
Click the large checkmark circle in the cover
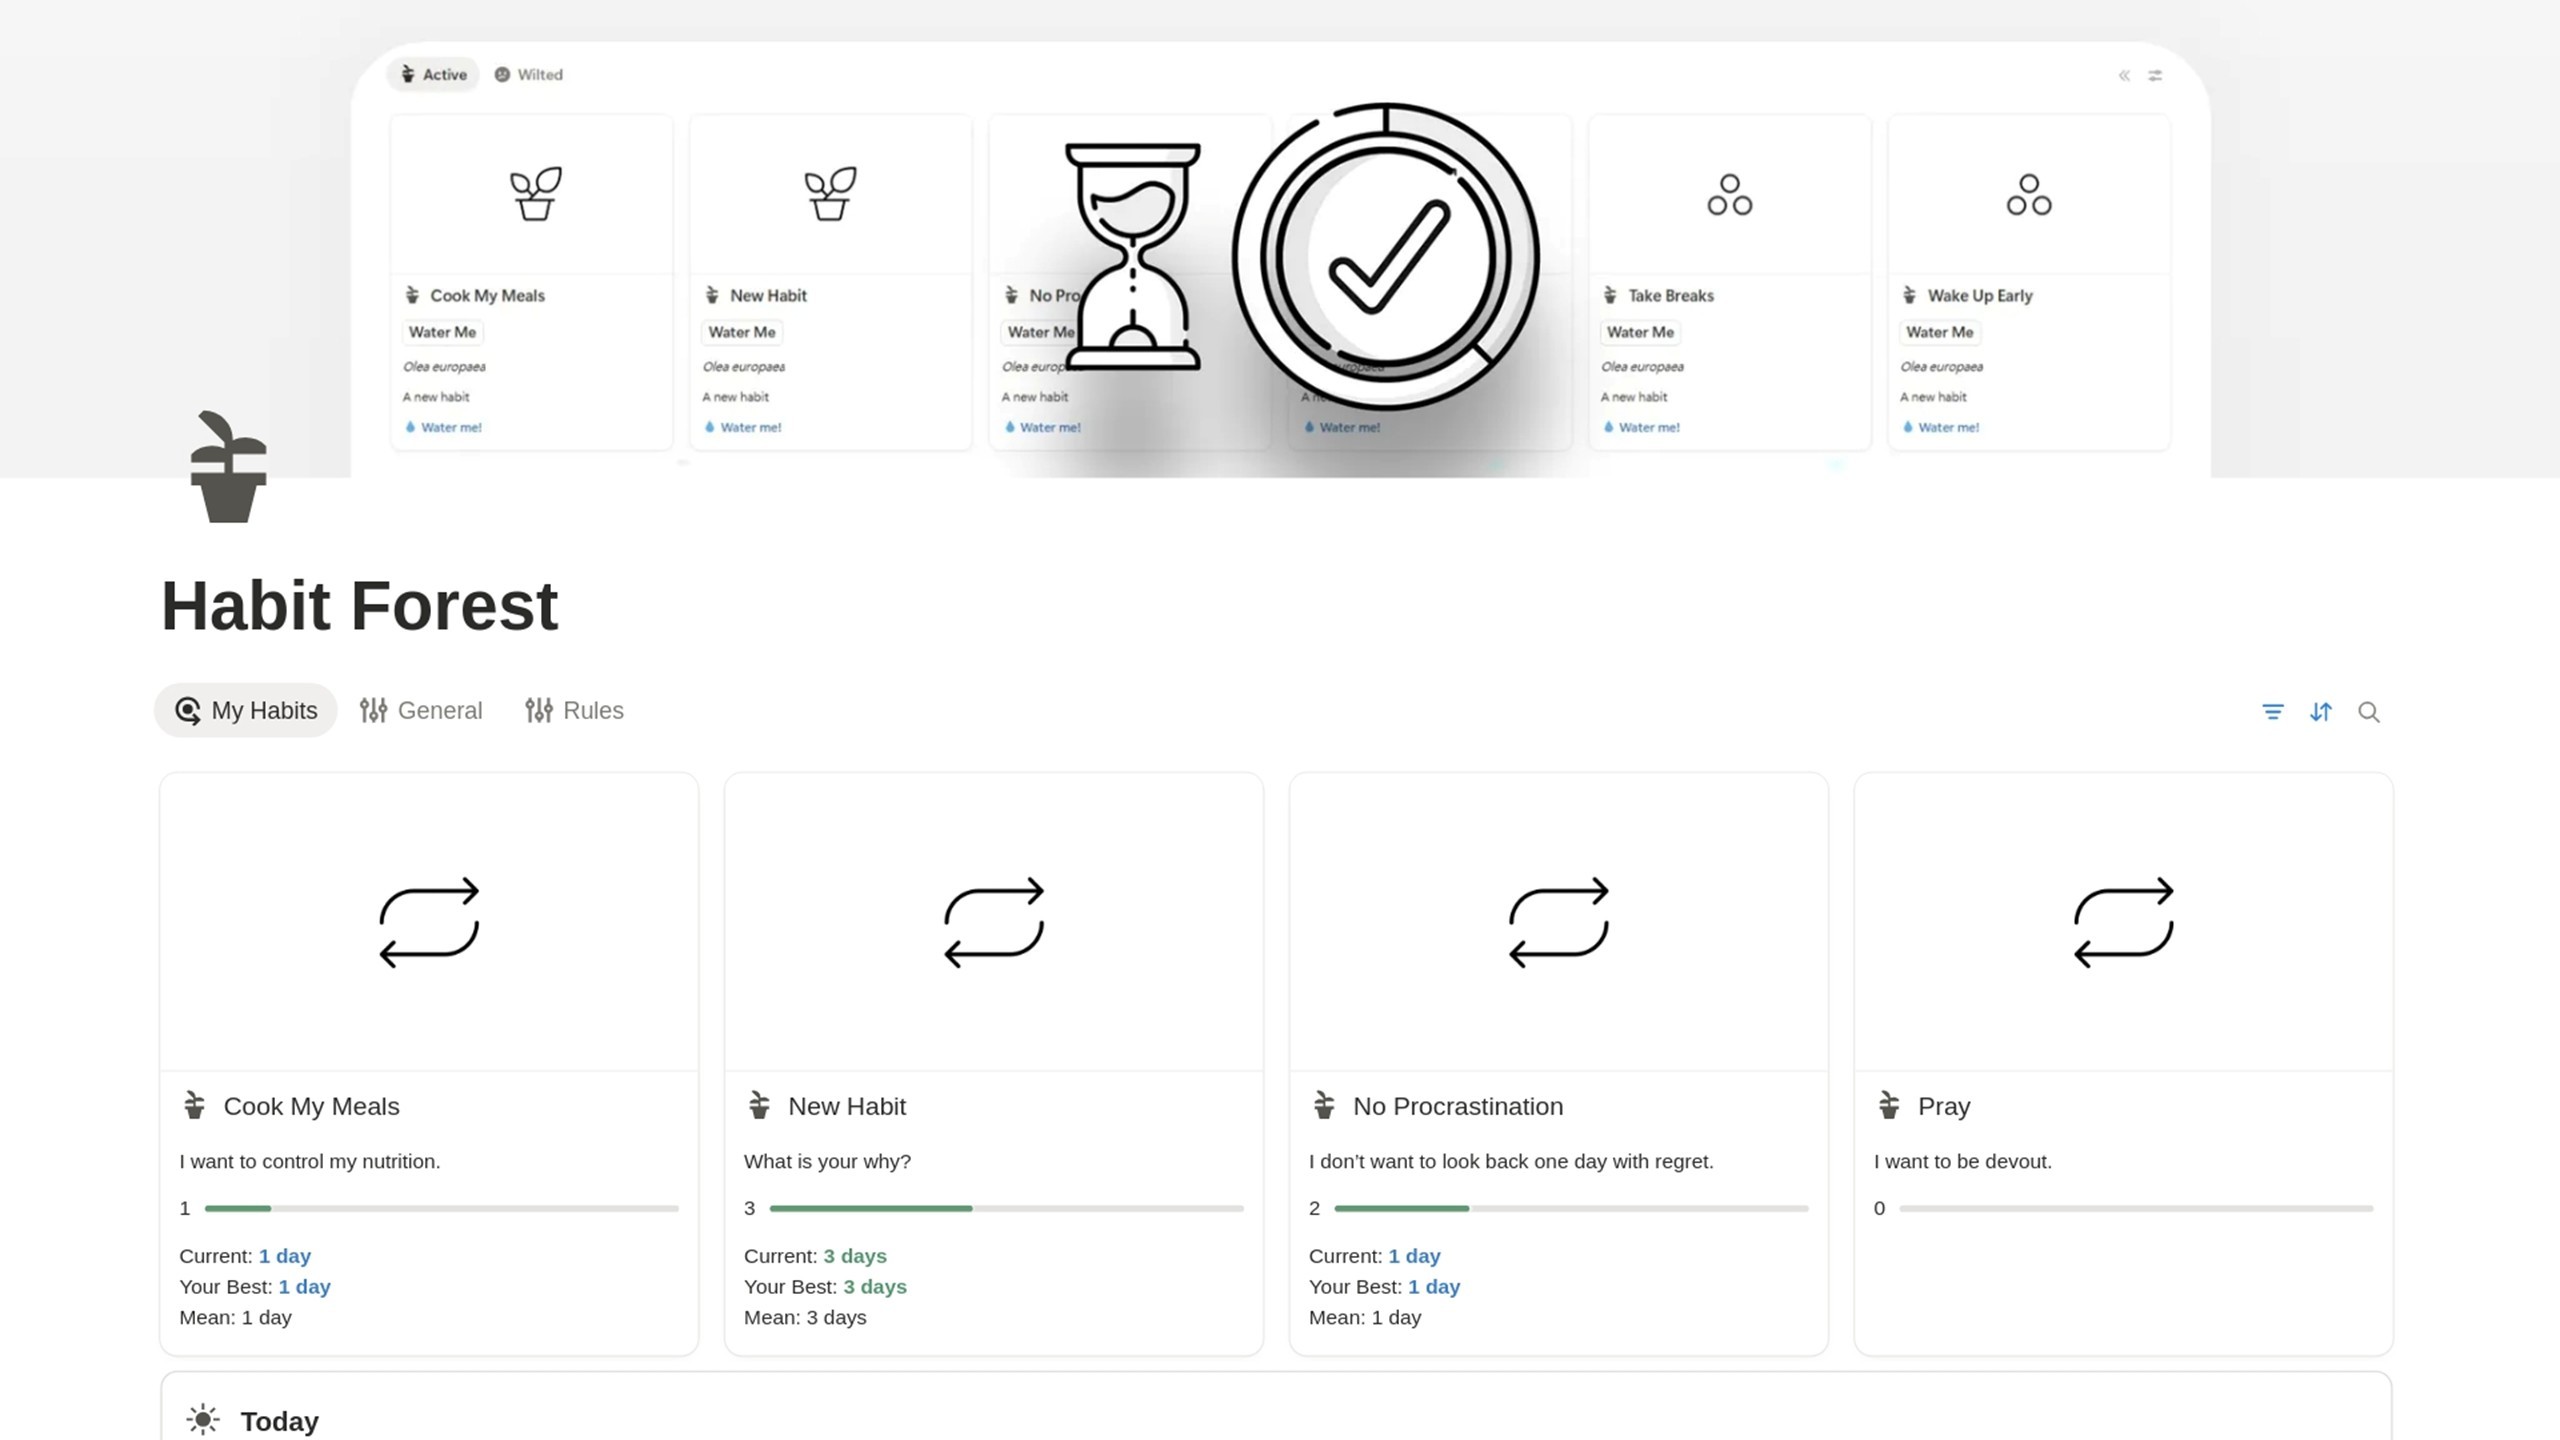tap(1385, 257)
